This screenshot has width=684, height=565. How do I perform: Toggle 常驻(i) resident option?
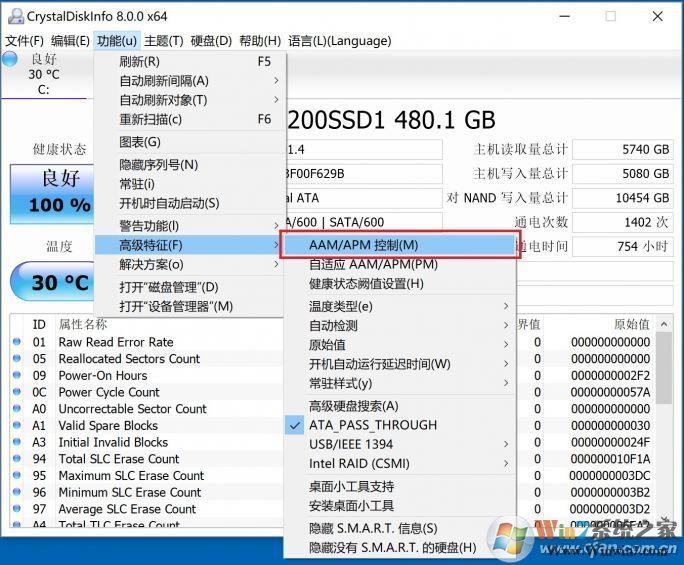coord(190,184)
